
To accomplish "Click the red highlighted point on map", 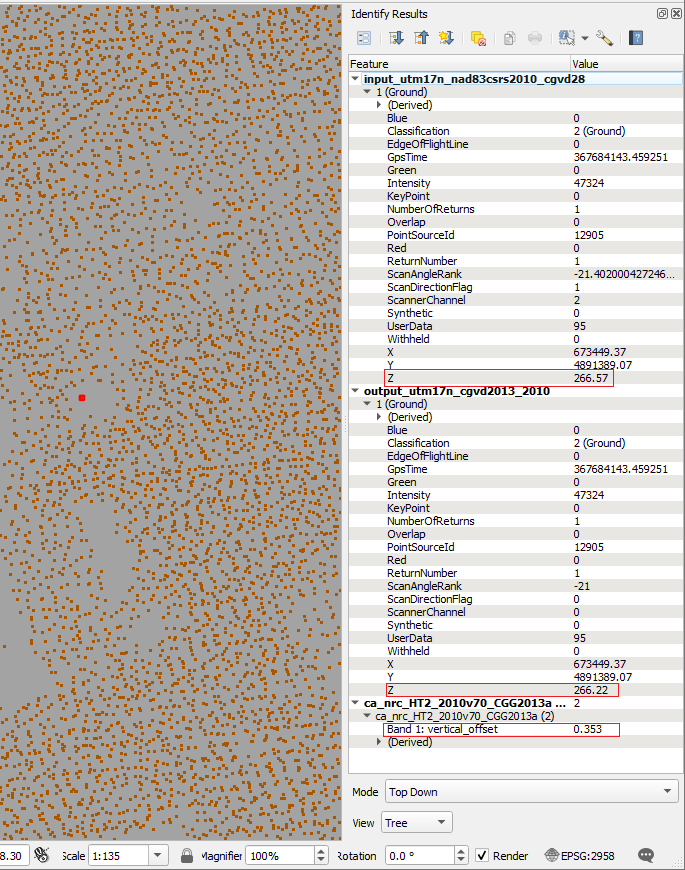I will [x=82, y=398].
